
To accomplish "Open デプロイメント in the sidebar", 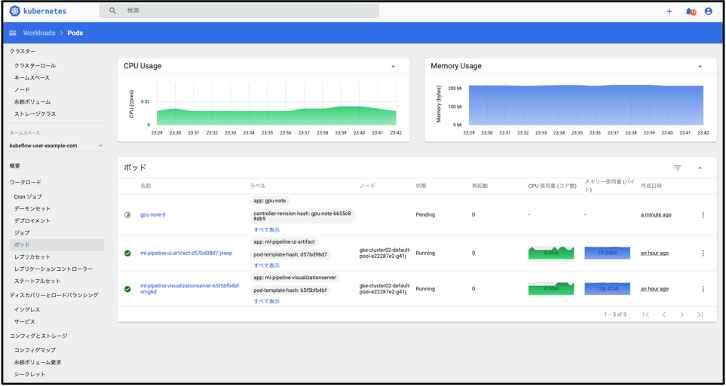I will coord(32,221).
